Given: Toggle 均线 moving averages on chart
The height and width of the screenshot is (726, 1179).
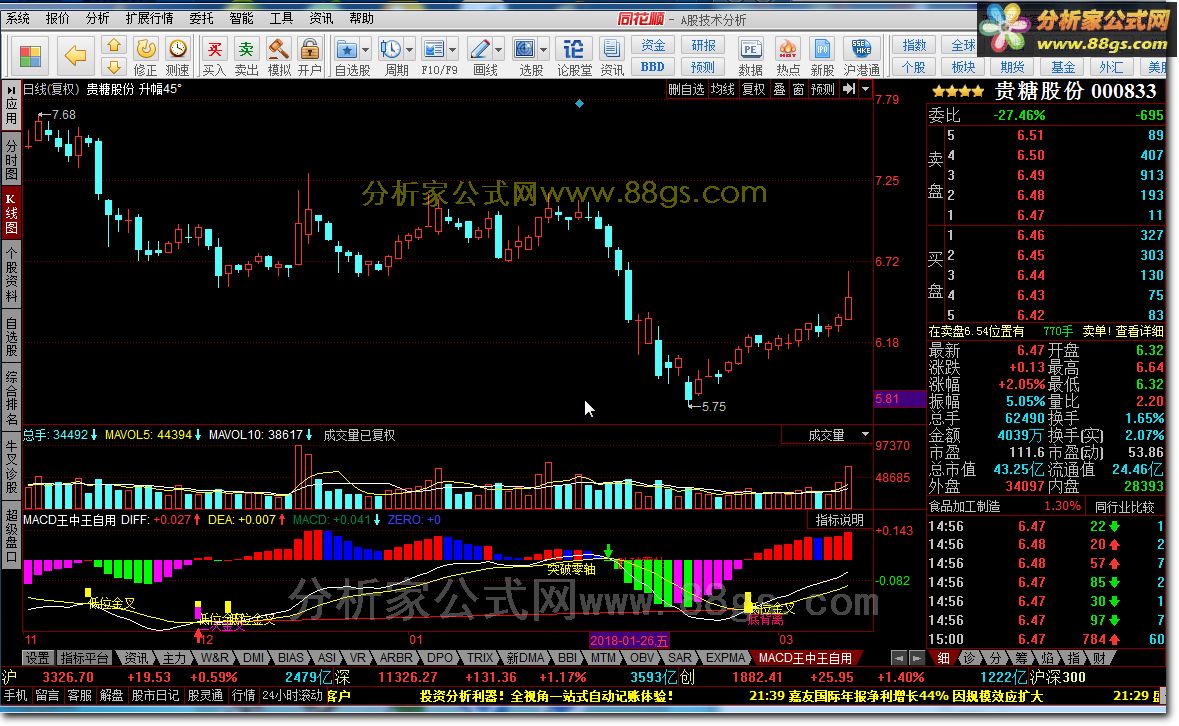Looking at the screenshot, I should (x=723, y=89).
